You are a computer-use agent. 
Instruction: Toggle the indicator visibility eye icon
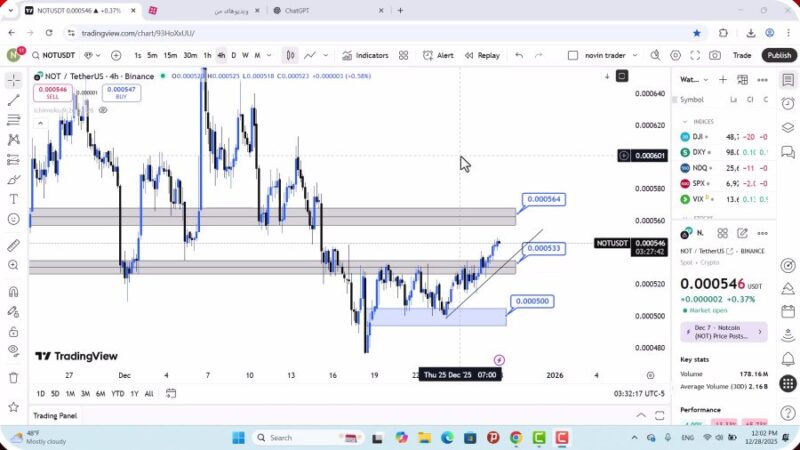(x=14, y=350)
